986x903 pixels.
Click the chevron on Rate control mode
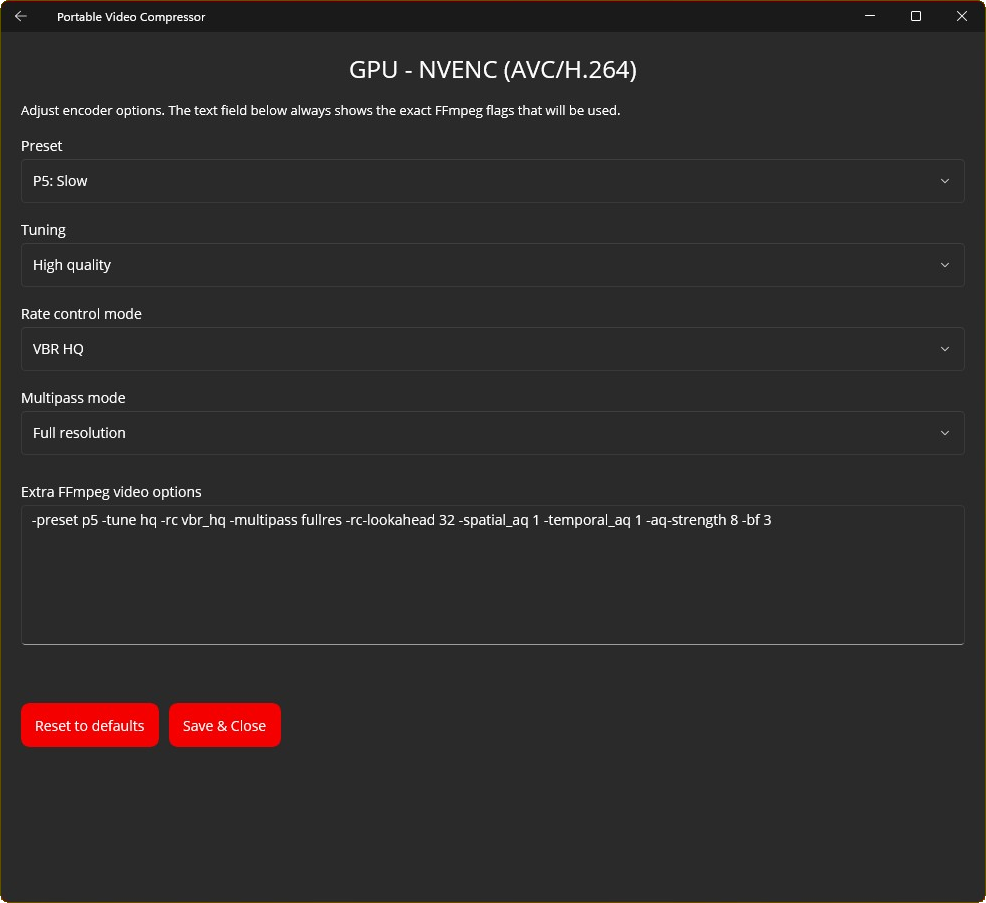(945, 349)
